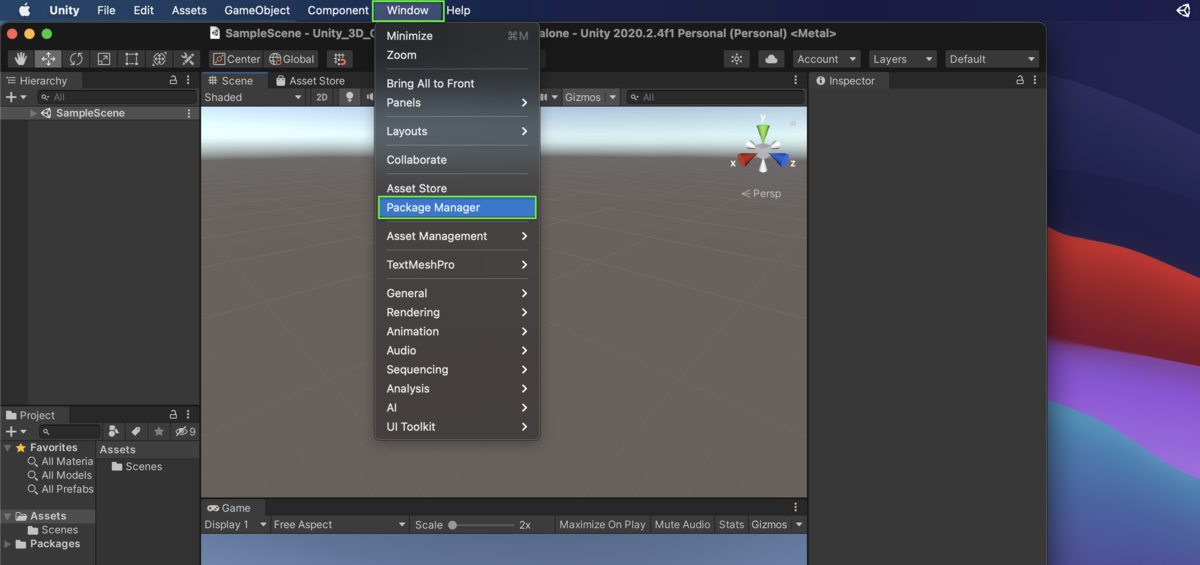
Task: Open the Rendering submenu
Action: click(458, 312)
